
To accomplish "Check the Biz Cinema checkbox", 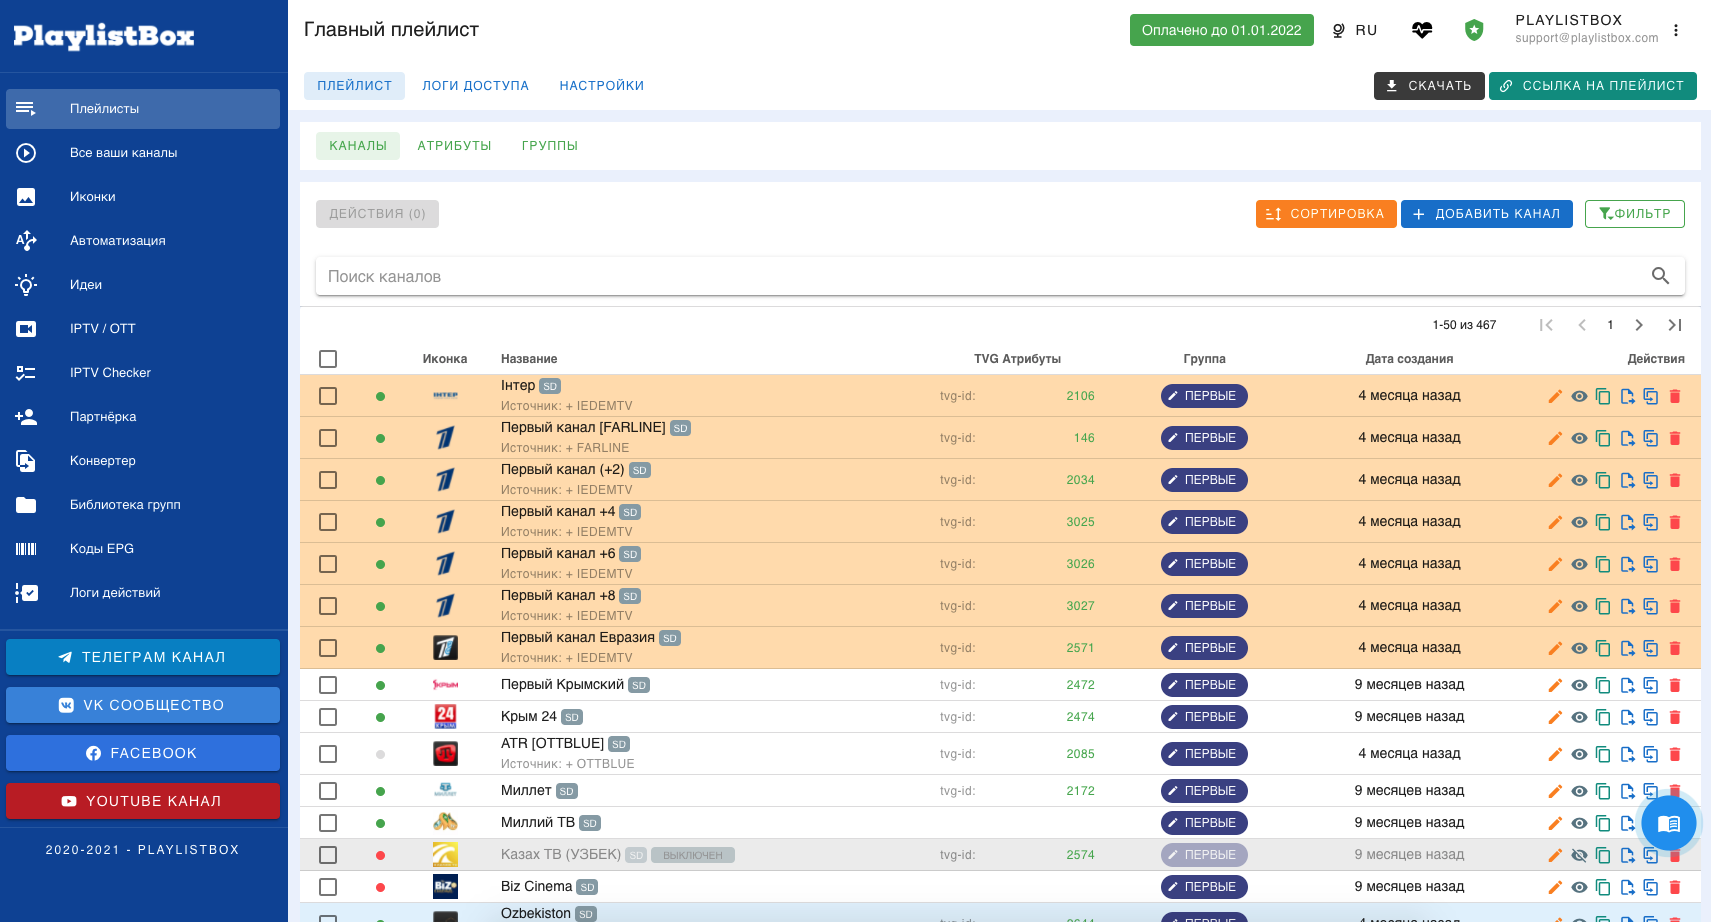I will pos(328,887).
